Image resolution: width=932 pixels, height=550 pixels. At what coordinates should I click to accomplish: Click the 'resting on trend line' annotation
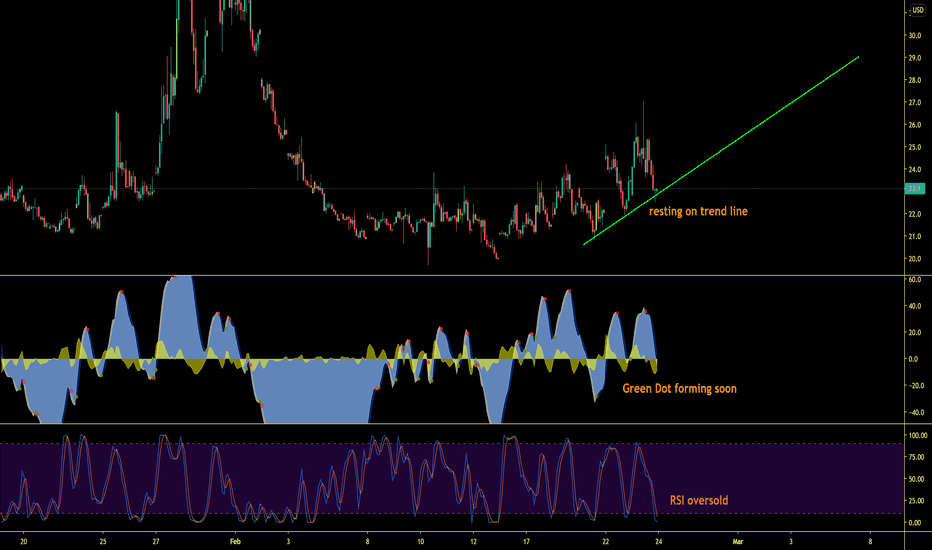[x=698, y=211]
